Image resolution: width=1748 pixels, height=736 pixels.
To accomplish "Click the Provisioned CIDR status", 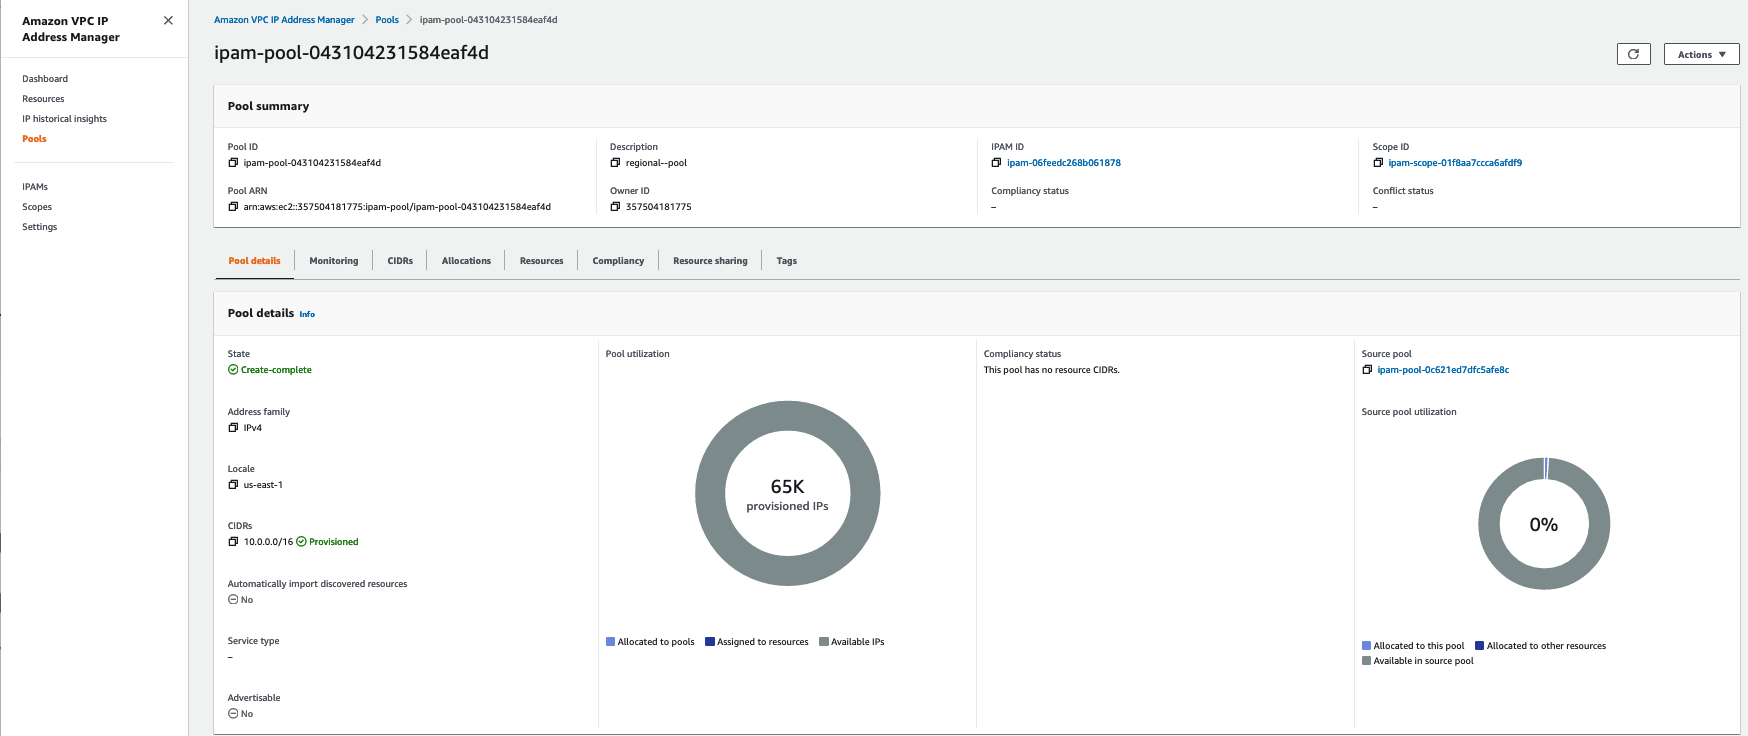I will pos(327,542).
